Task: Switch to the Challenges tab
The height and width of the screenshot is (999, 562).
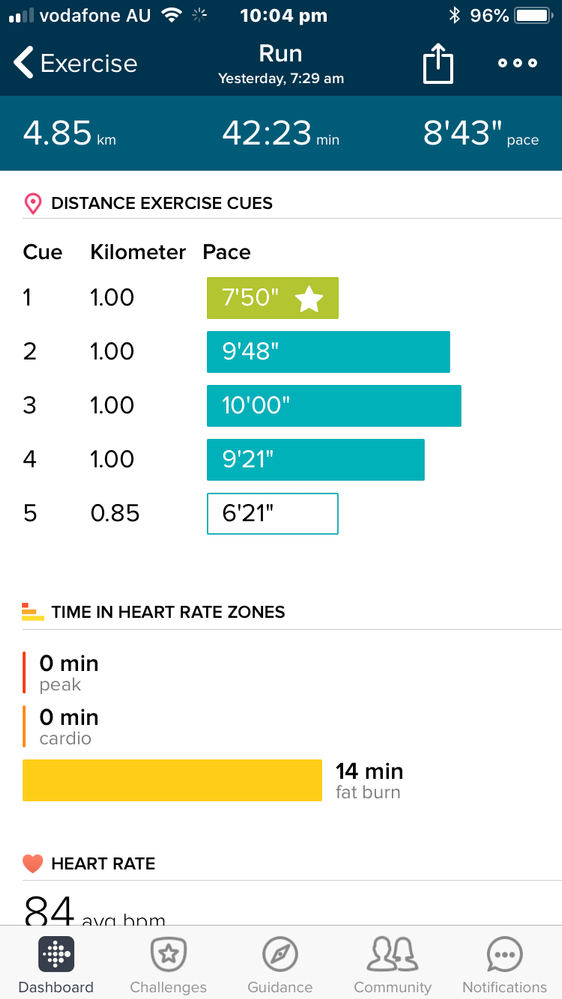Action: (x=168, y=965)
